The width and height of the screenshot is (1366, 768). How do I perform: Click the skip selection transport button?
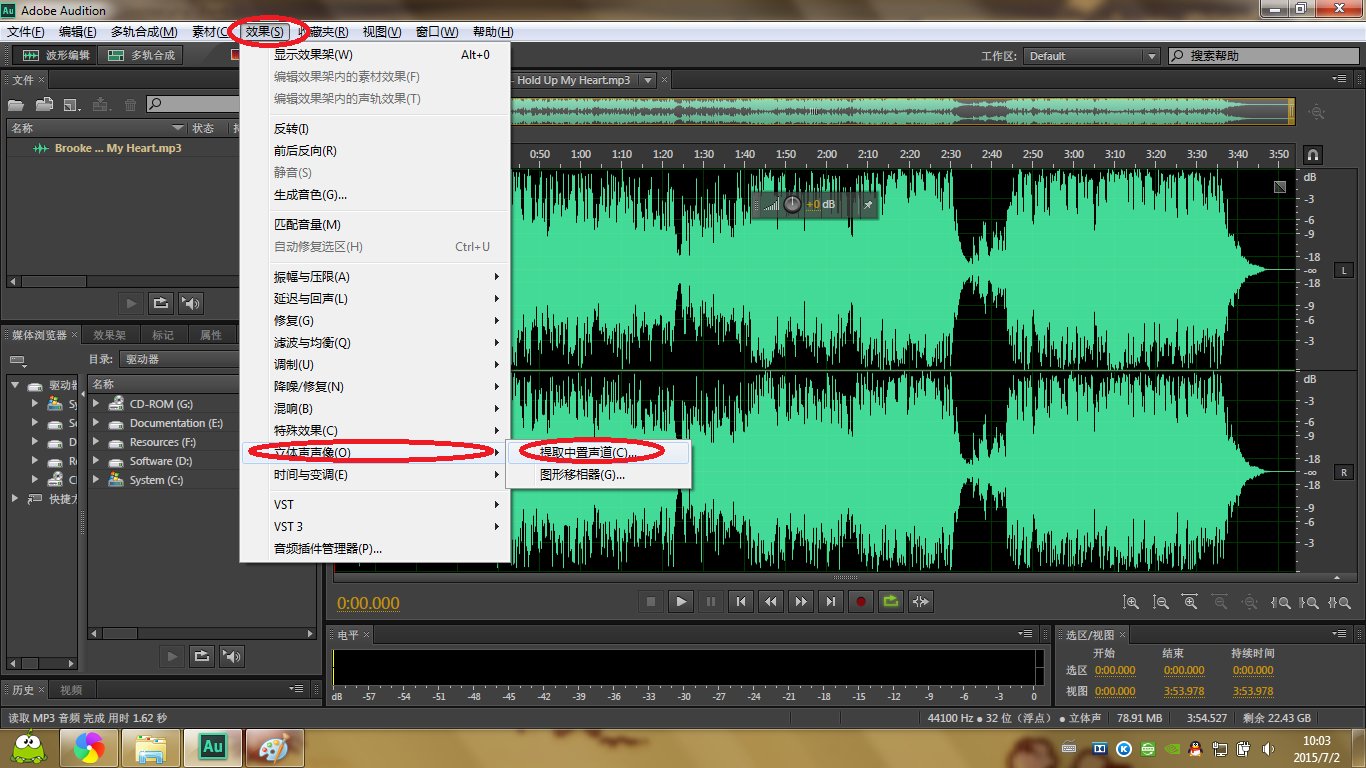pos(921,601)
